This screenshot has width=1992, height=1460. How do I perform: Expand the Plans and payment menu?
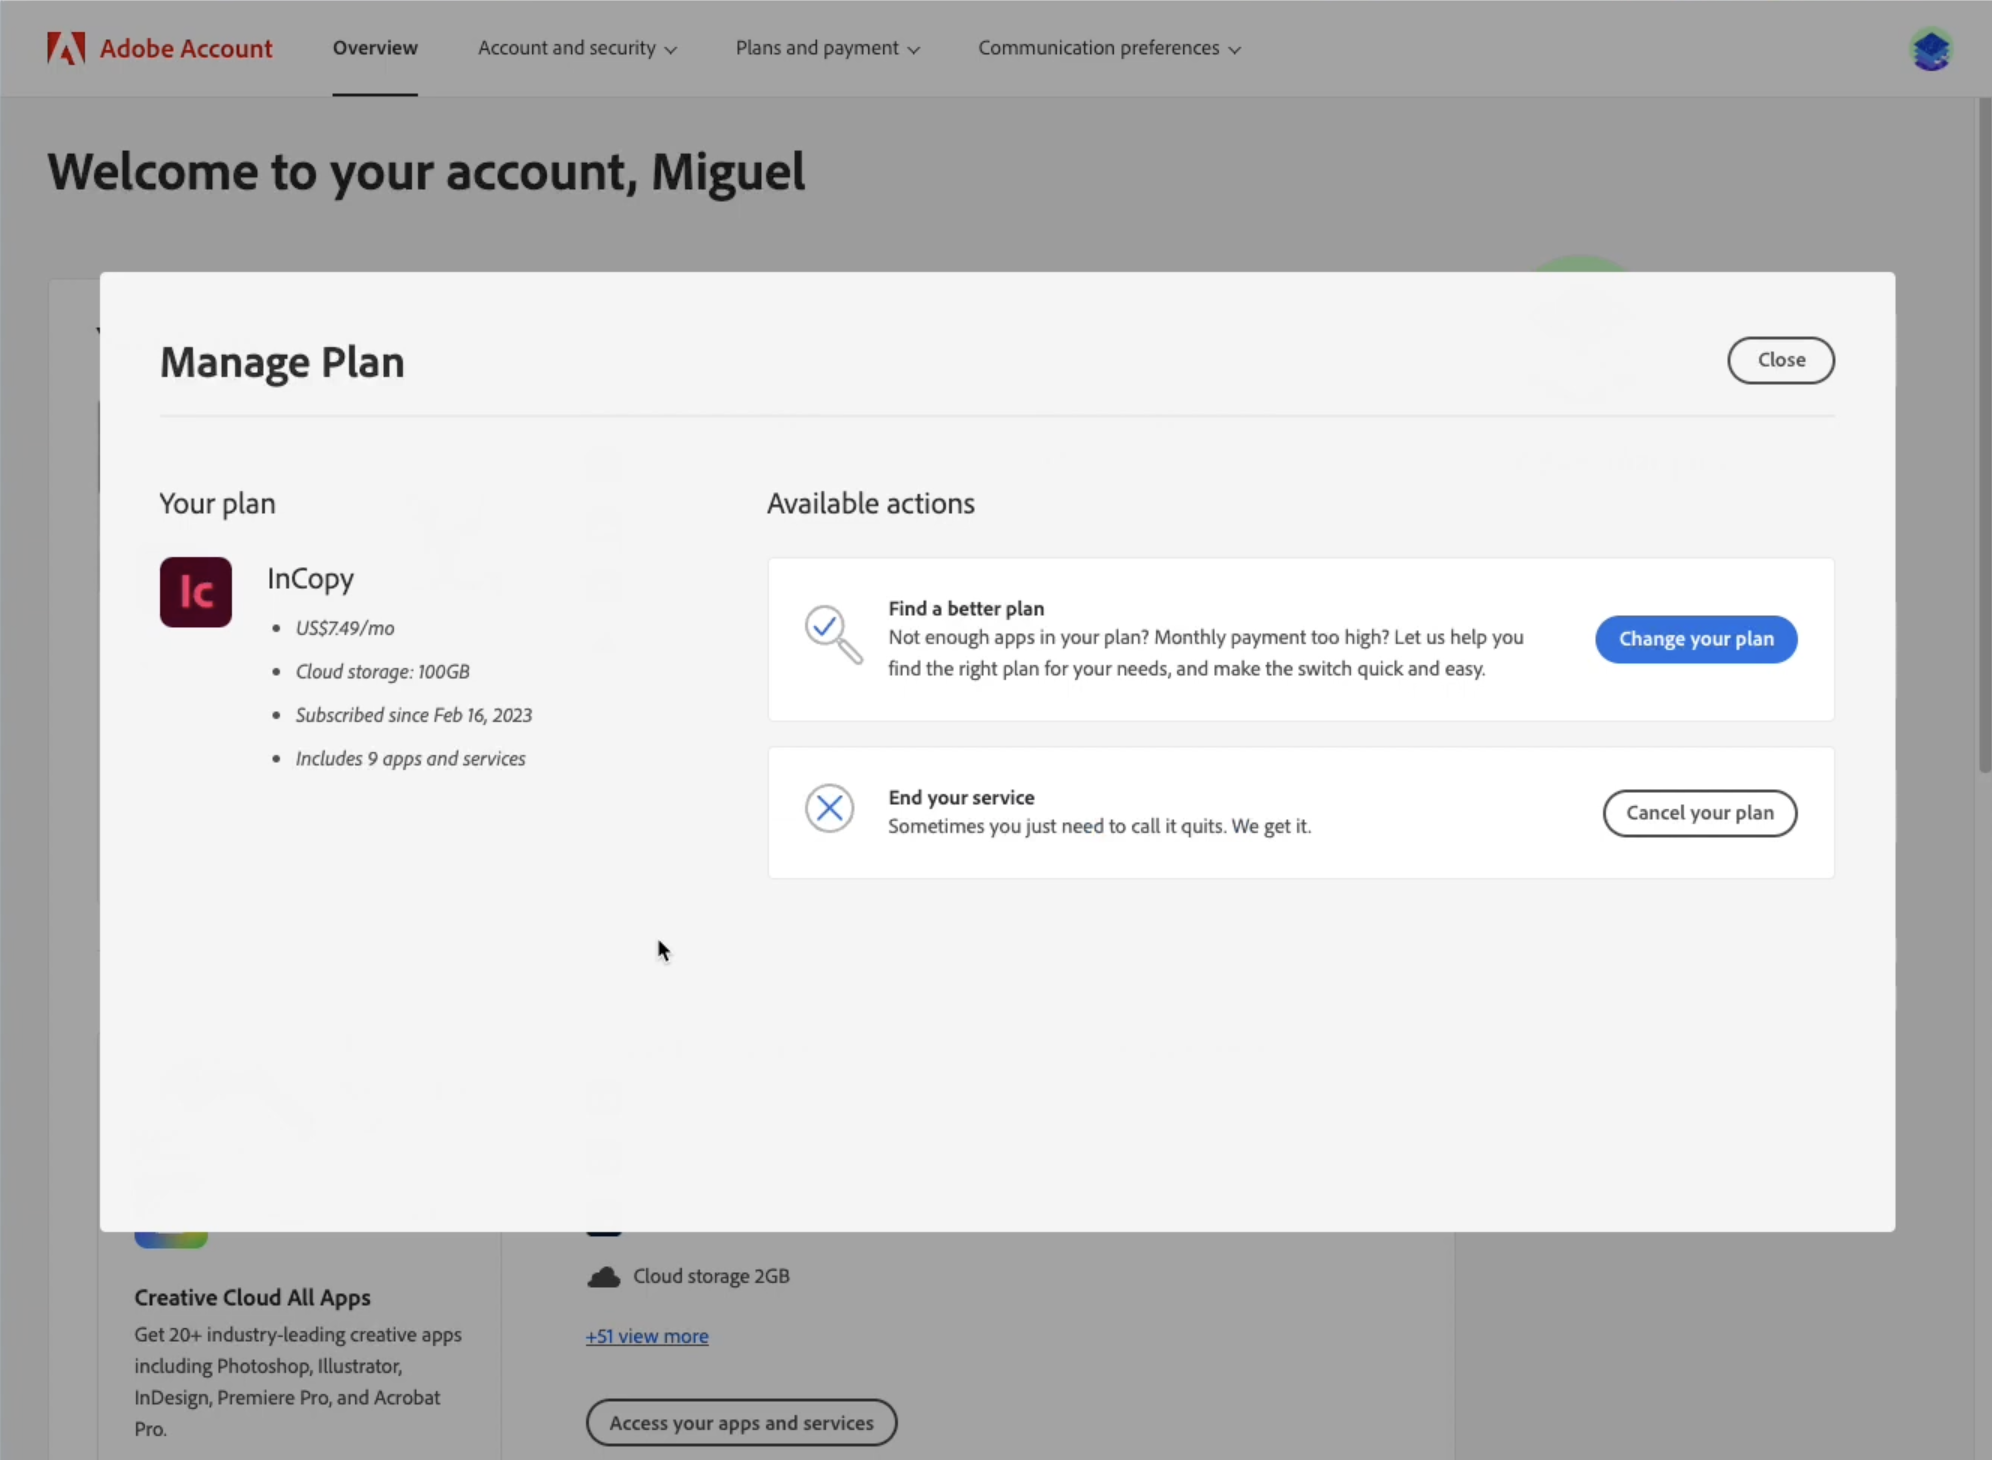tap(827, 48)
